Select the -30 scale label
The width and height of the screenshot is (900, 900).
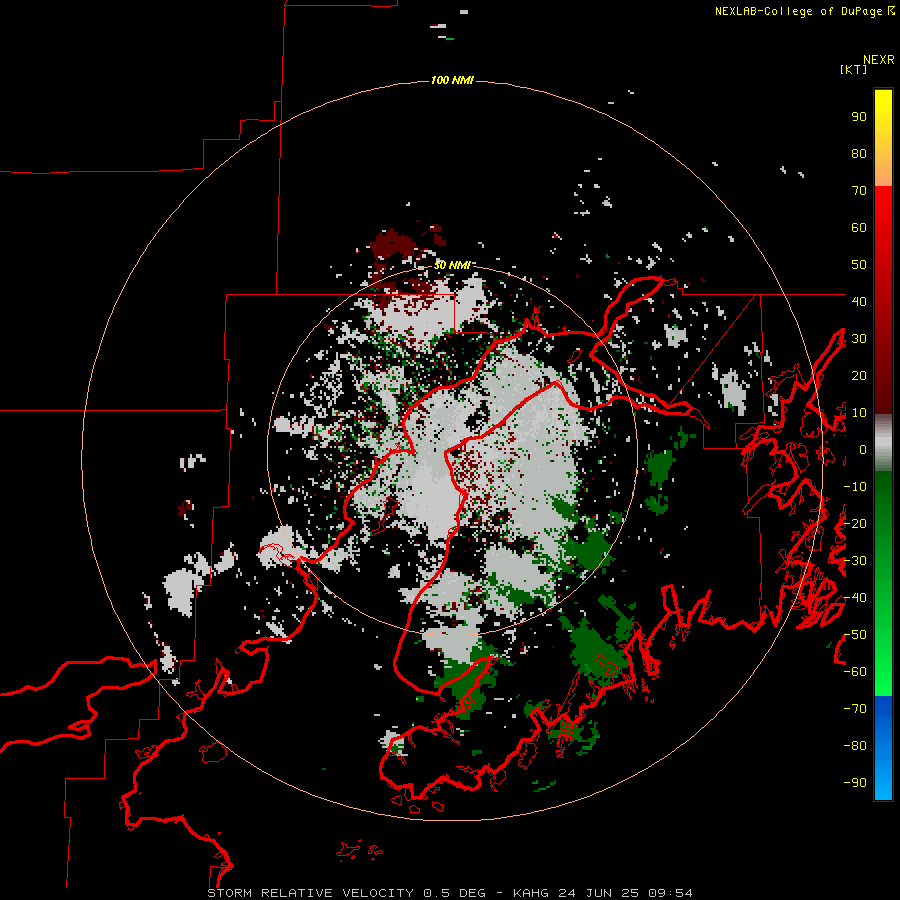(855, 561)
